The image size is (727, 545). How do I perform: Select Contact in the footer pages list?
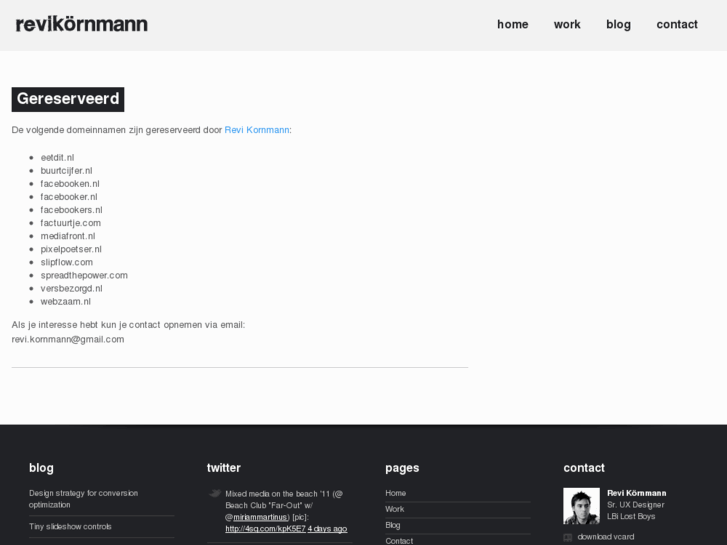pyautogui.click(x=399, y=540)
